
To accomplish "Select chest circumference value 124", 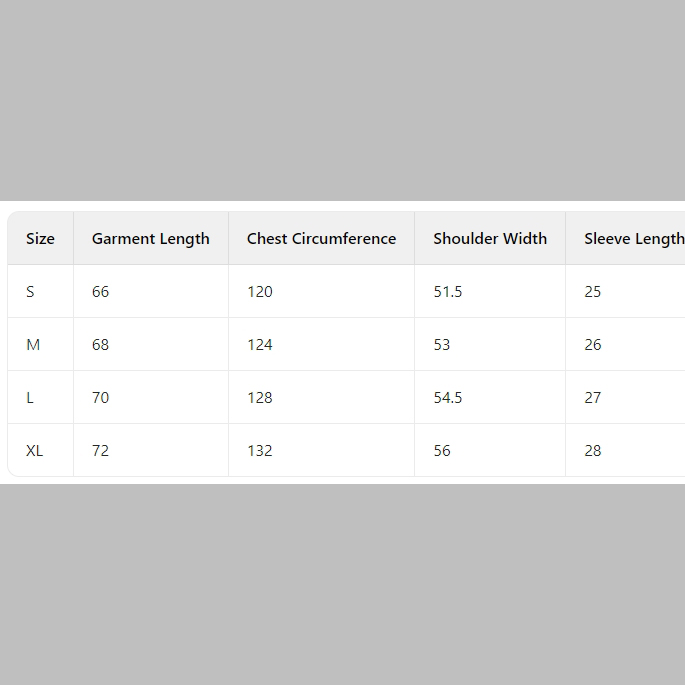I will 260,345.
